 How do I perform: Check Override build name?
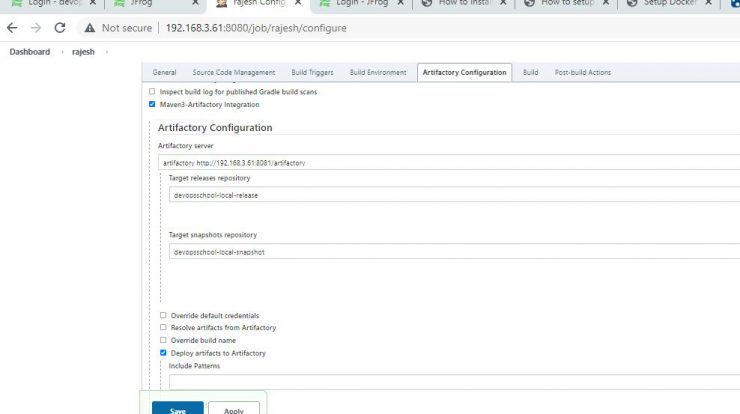point(163,340)
